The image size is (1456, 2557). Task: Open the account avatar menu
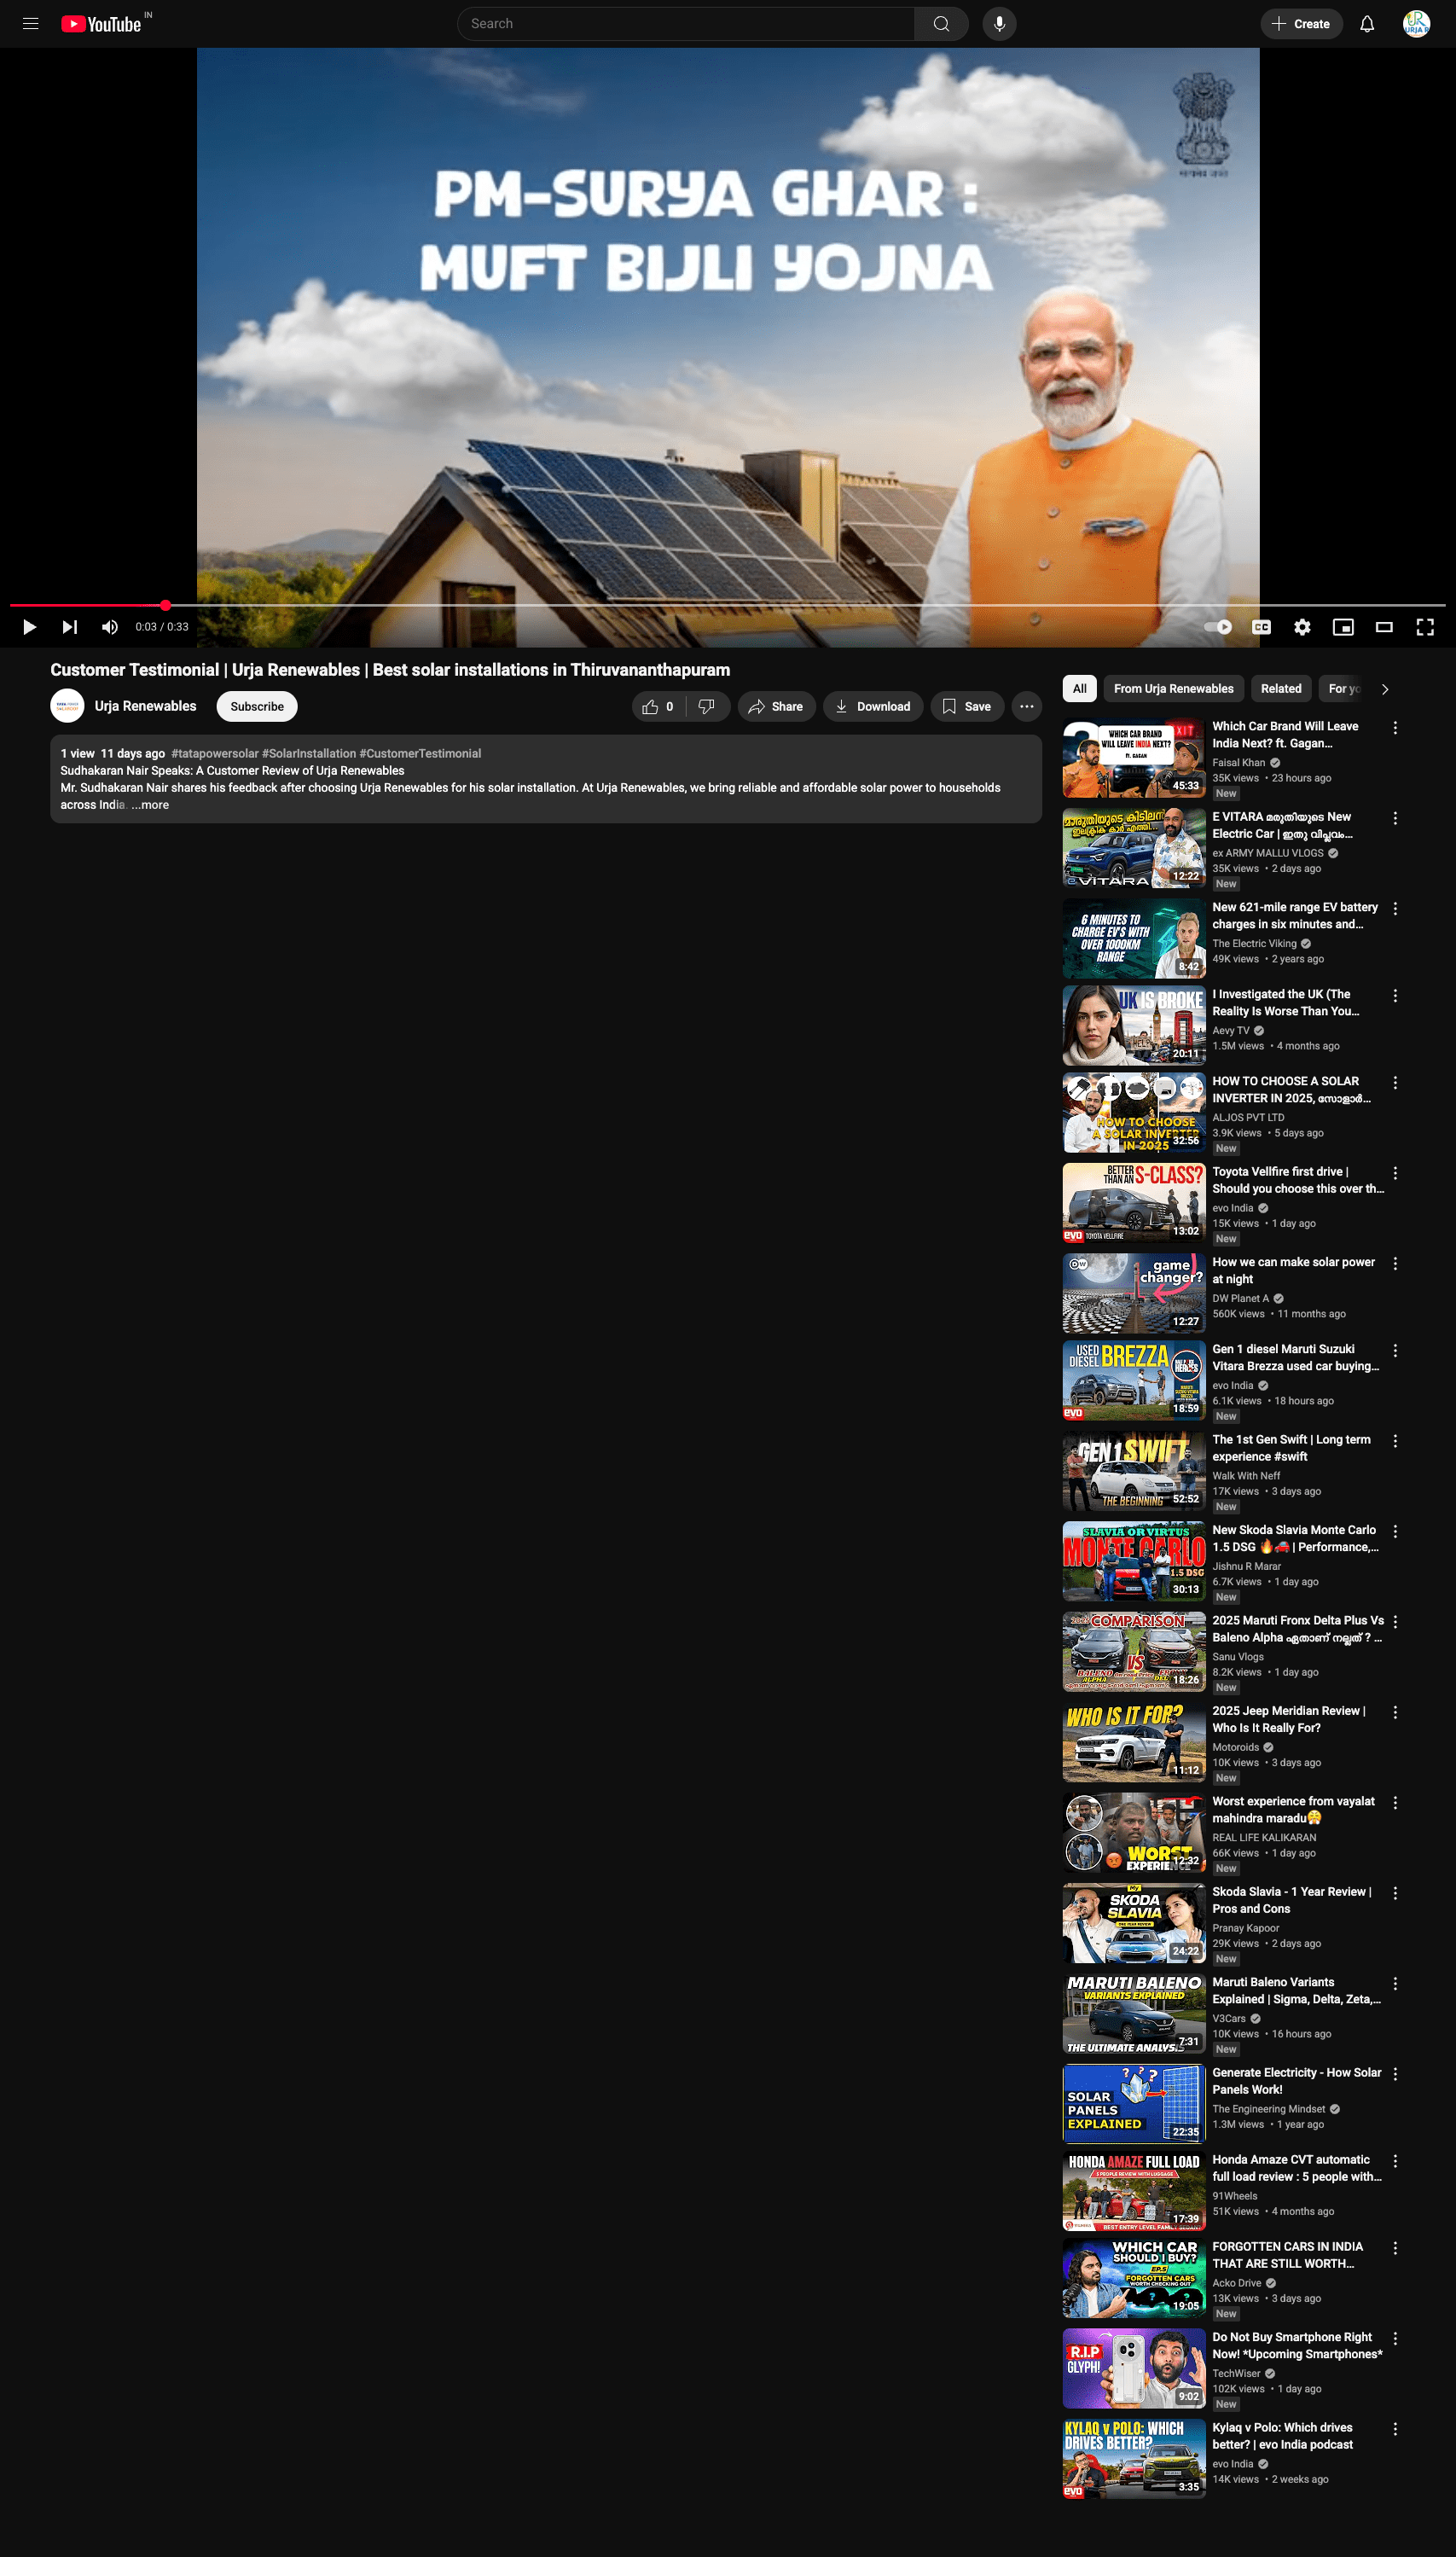pos(1416,24)
